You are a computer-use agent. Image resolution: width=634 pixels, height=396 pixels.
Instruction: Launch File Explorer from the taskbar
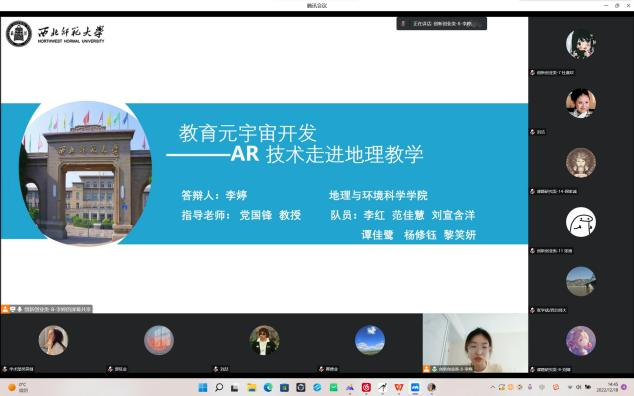pyautogui.click(x=251, y=388)
